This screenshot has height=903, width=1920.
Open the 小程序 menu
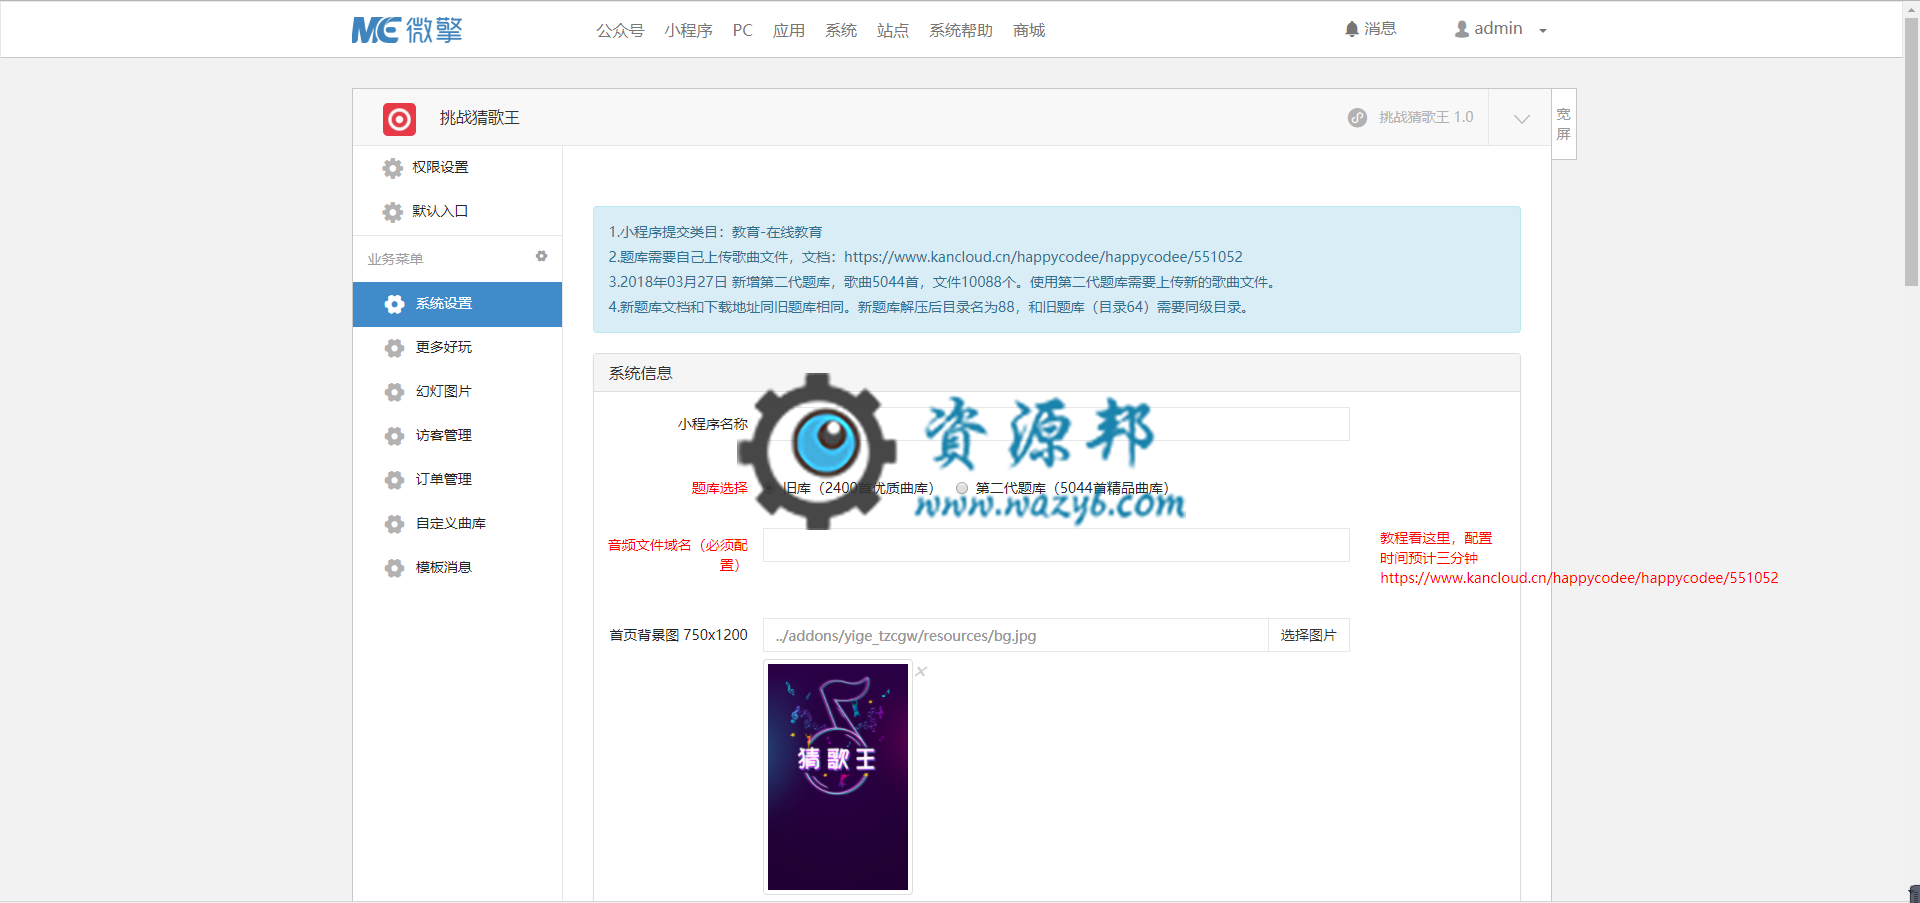[688, 31]
